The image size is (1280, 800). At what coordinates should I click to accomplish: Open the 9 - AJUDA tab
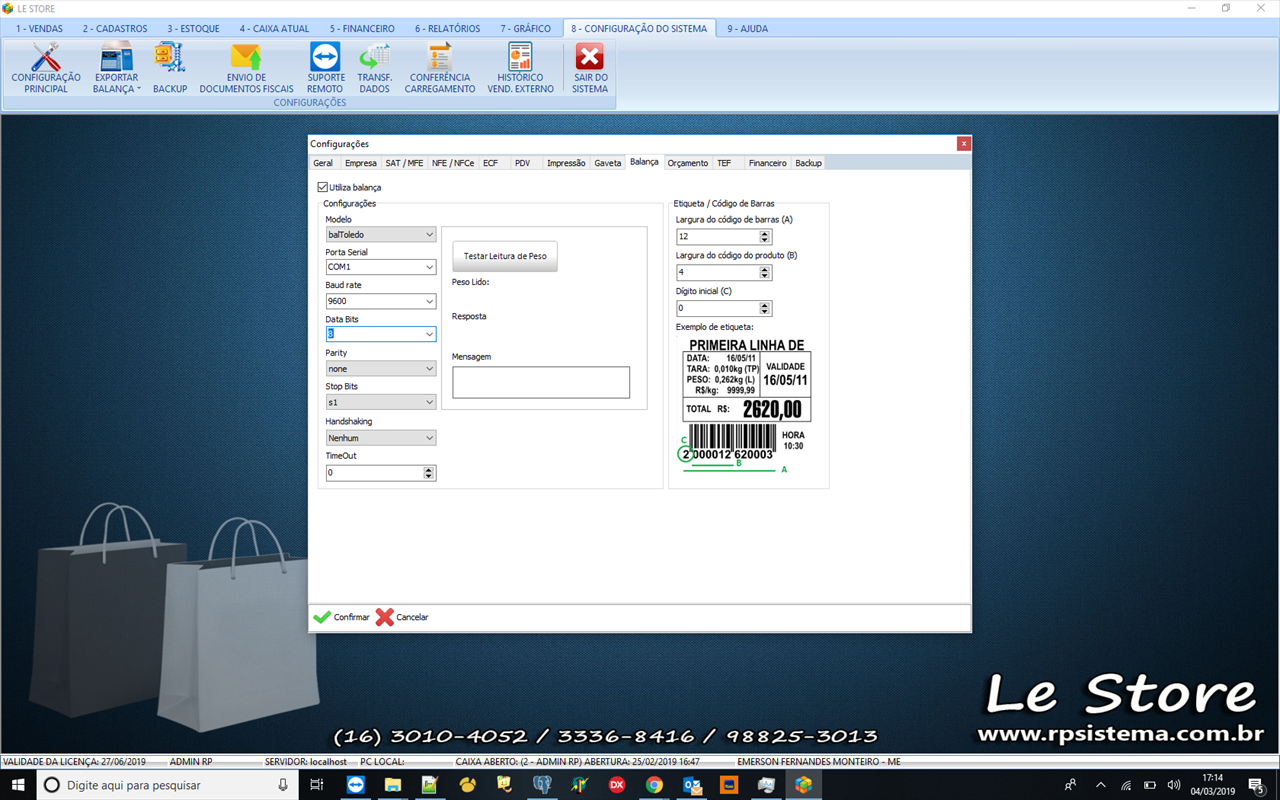coord(748,28)
